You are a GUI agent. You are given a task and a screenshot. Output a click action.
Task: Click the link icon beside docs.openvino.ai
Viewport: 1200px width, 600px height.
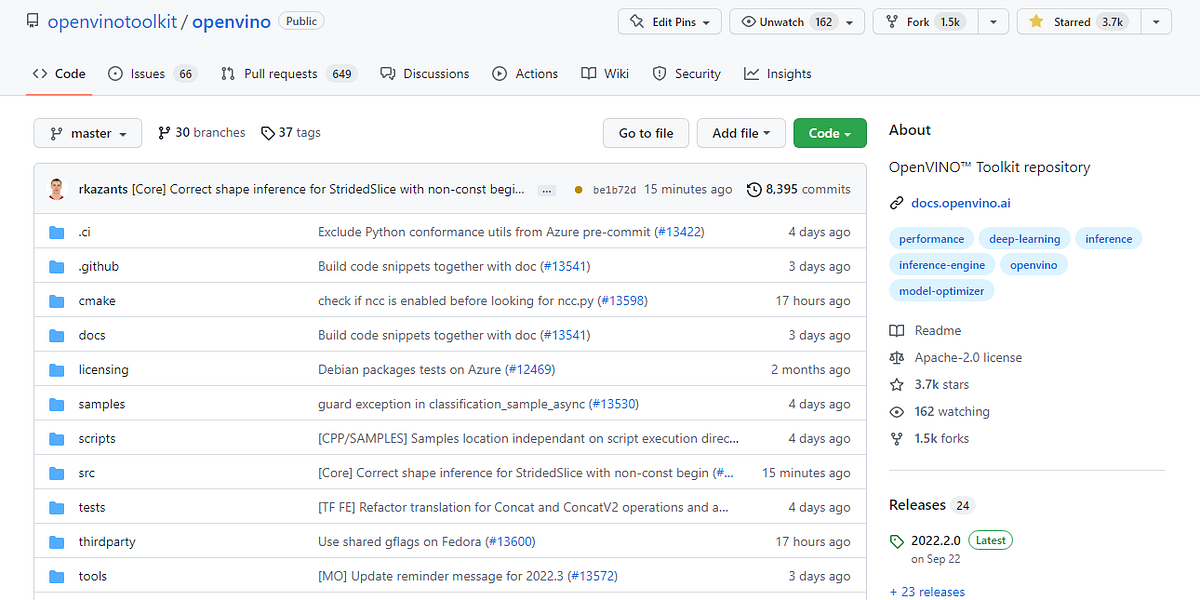pos(897,203)
